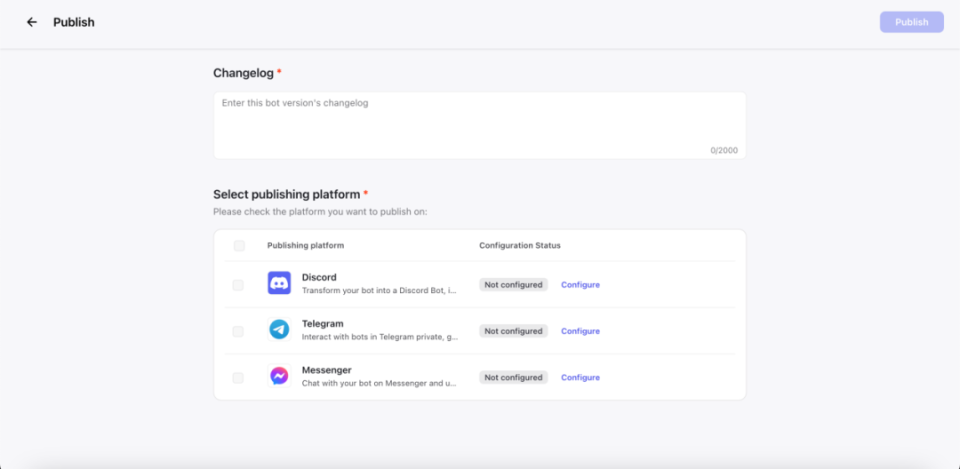Click the Configuration Status column header
Image resolution: width=960 pixels, height=469 pixels.
pyautogui.click(x=519, y=246)
